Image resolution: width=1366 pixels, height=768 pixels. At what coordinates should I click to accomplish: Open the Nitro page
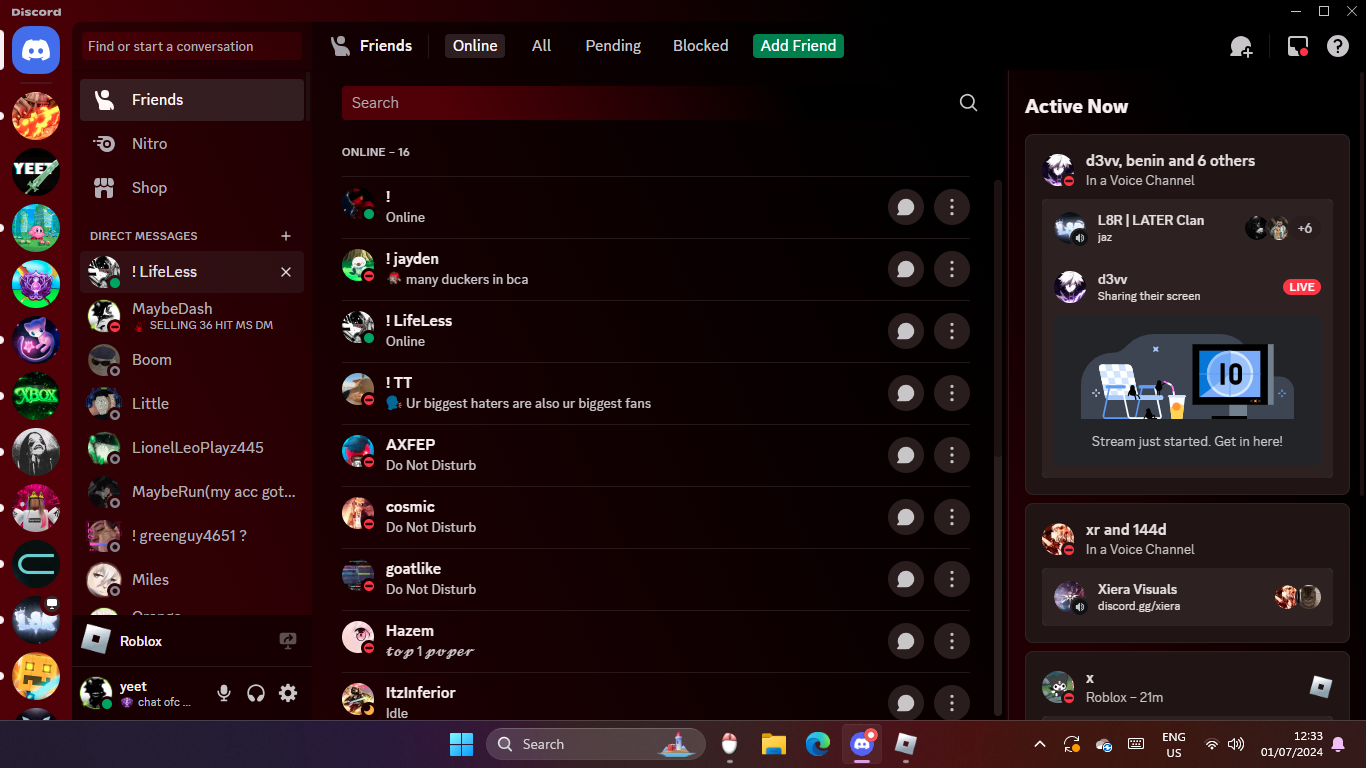point(192,144)
